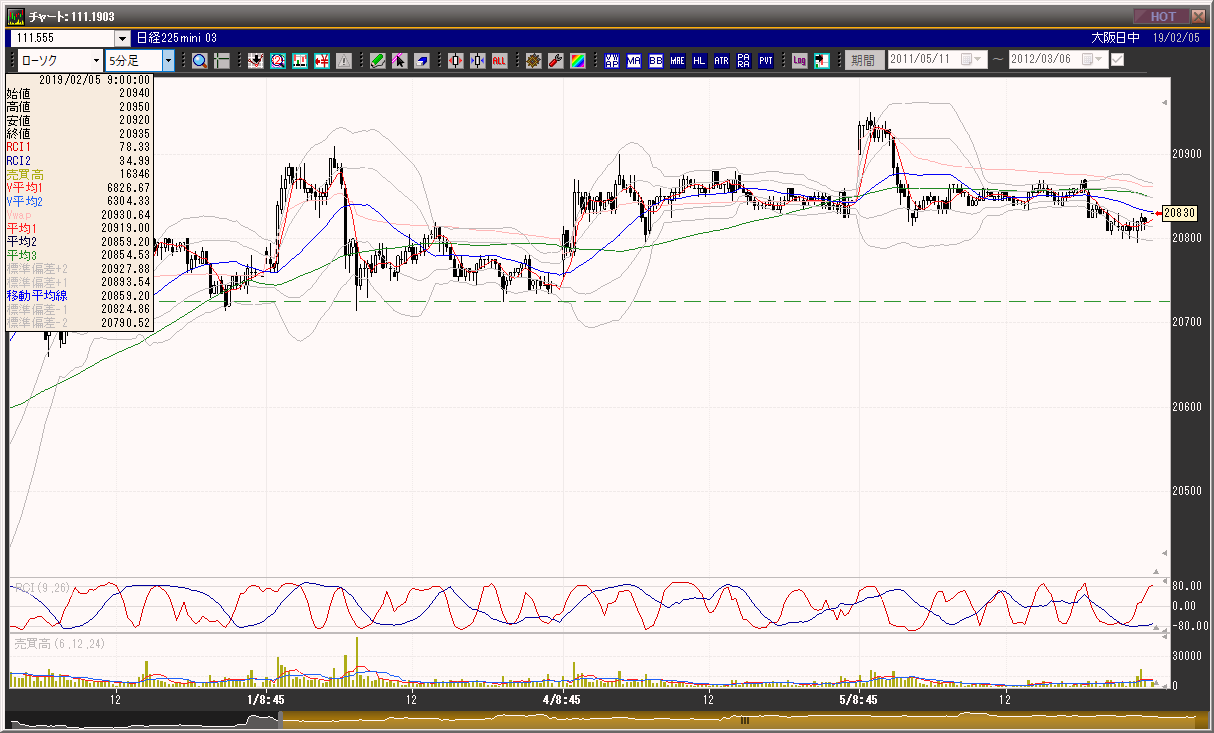Click the crosshair cursor icon
The height and width of the screenshot is (733, 1214).
tap(222, 61)
